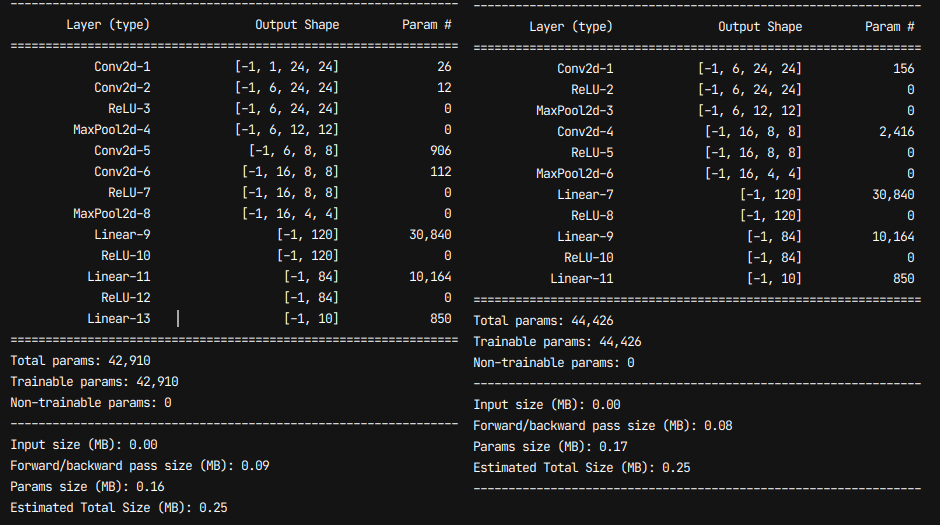
Task: Select Params size (MB): 0.17
Action: click(550, 446)
